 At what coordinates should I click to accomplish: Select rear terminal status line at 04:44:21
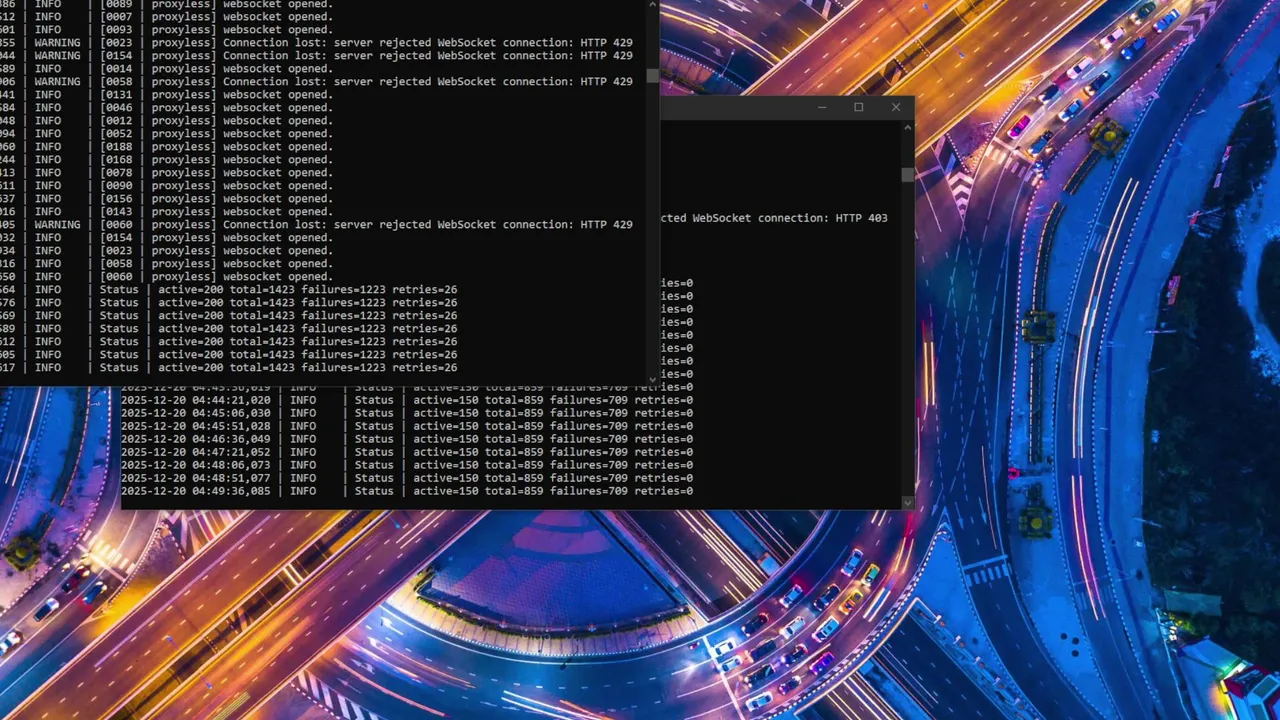407,400
